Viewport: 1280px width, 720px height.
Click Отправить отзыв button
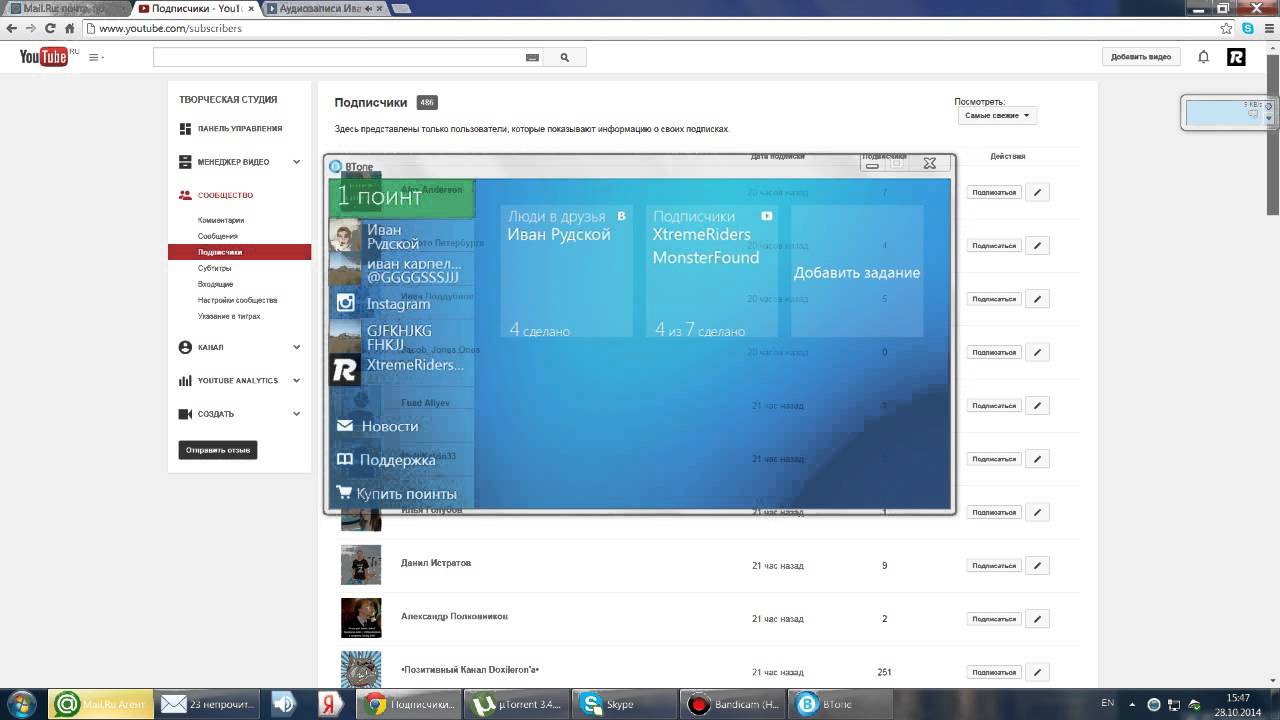[x=218, y=450]
